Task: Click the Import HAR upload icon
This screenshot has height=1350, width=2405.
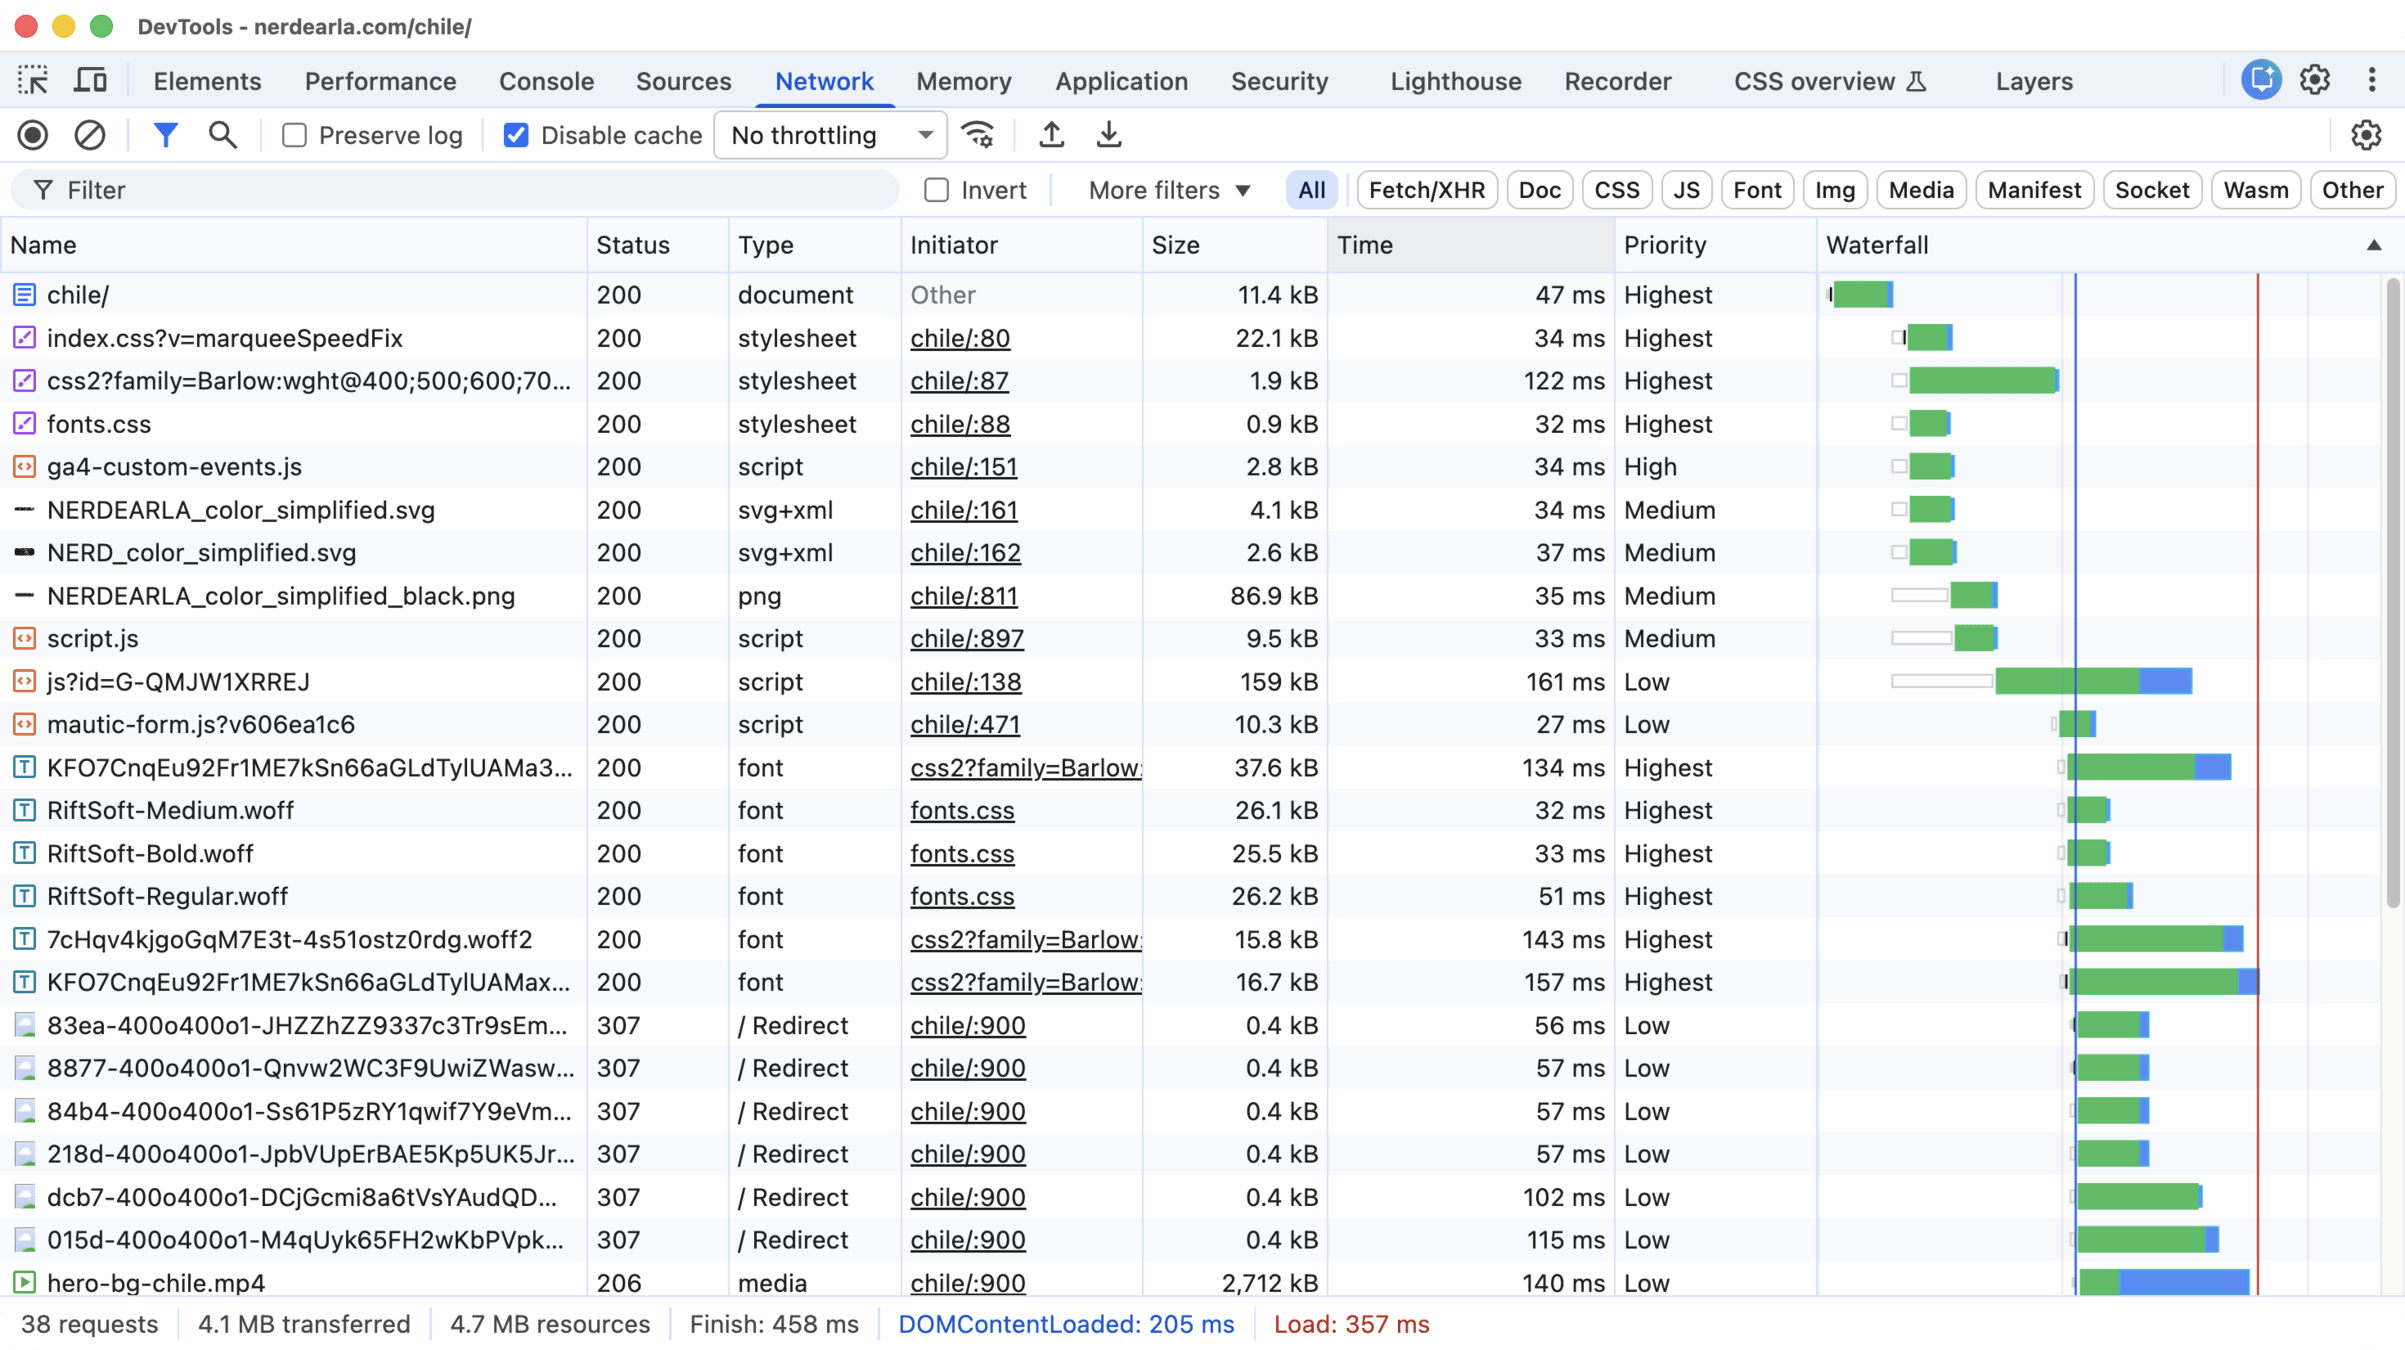Action: pos(1051,135)
